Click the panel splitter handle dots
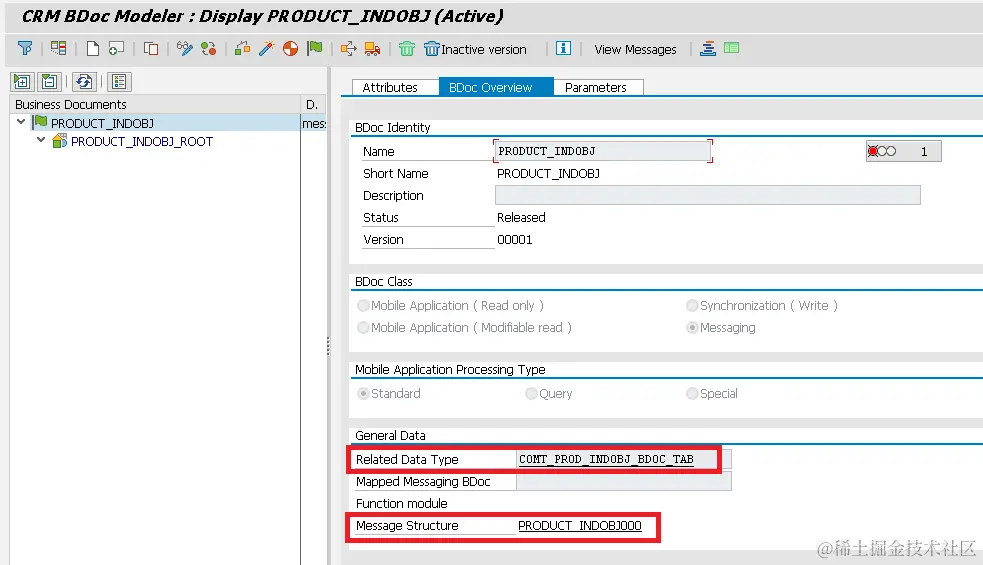983x565 pixels. point(328,346)
